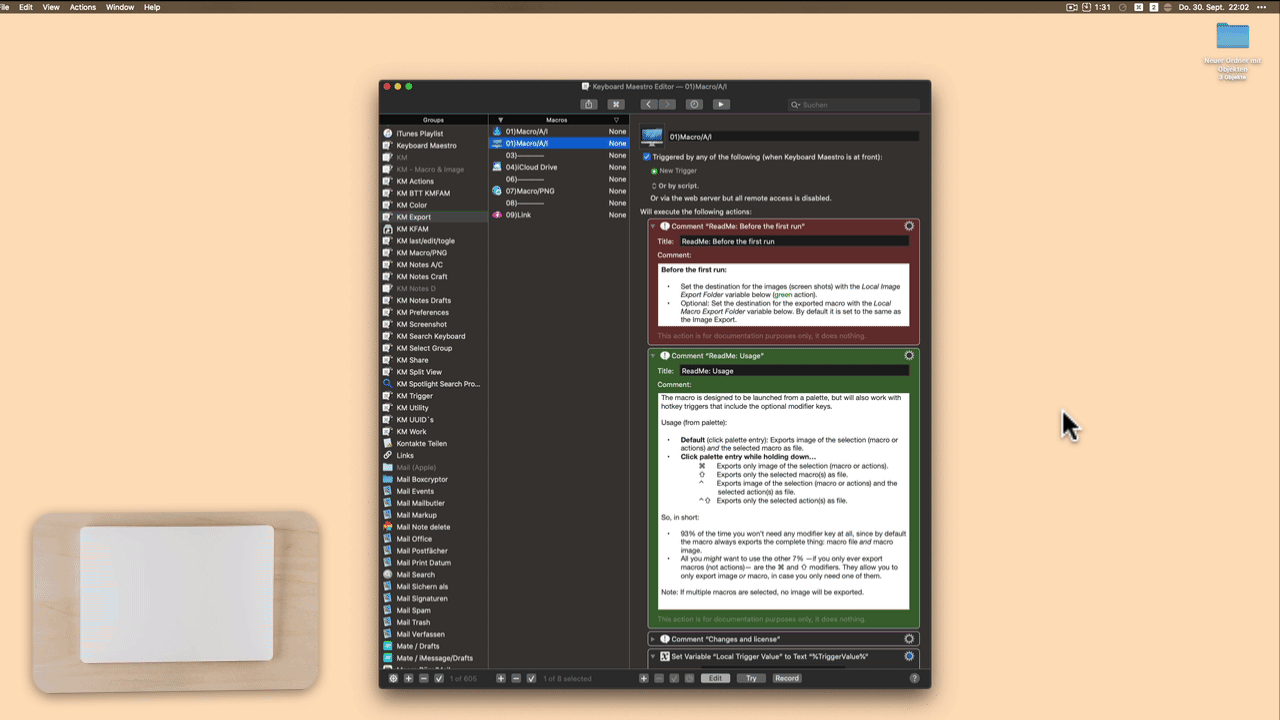Open the Actions menu in menu bar

(83, 7)
